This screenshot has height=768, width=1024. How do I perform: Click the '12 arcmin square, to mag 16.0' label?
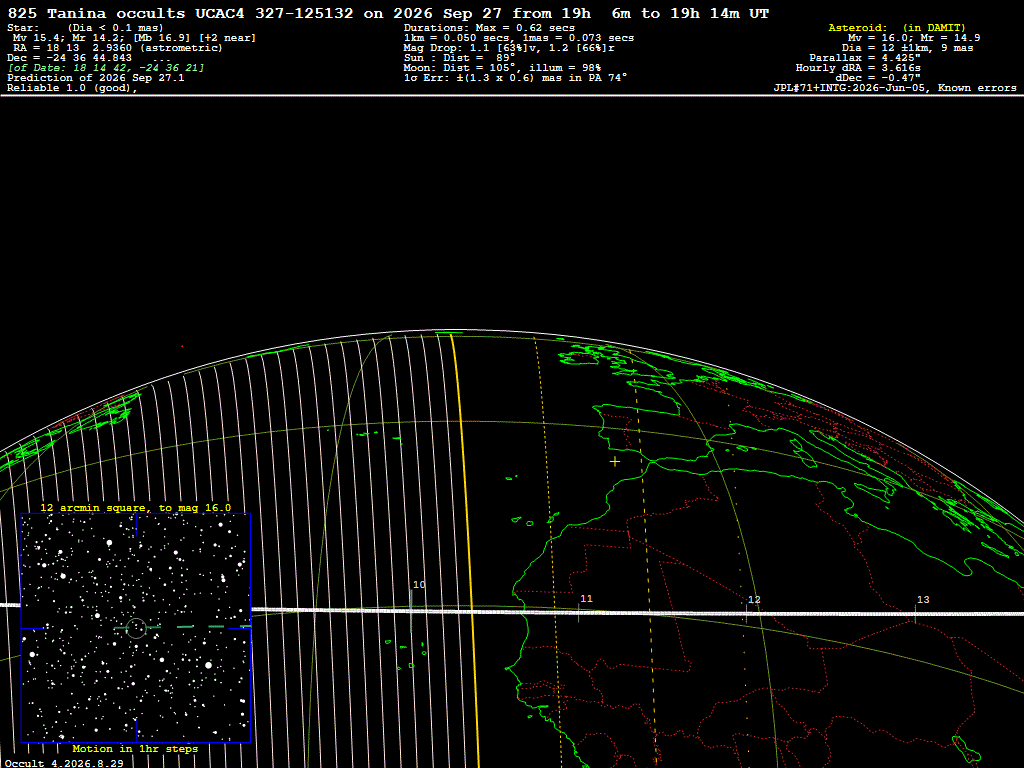(x=135, y=507)
